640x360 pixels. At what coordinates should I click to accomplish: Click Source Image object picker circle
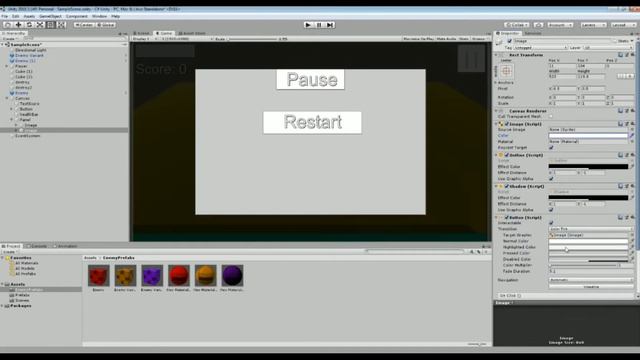(x=632, y=129)
